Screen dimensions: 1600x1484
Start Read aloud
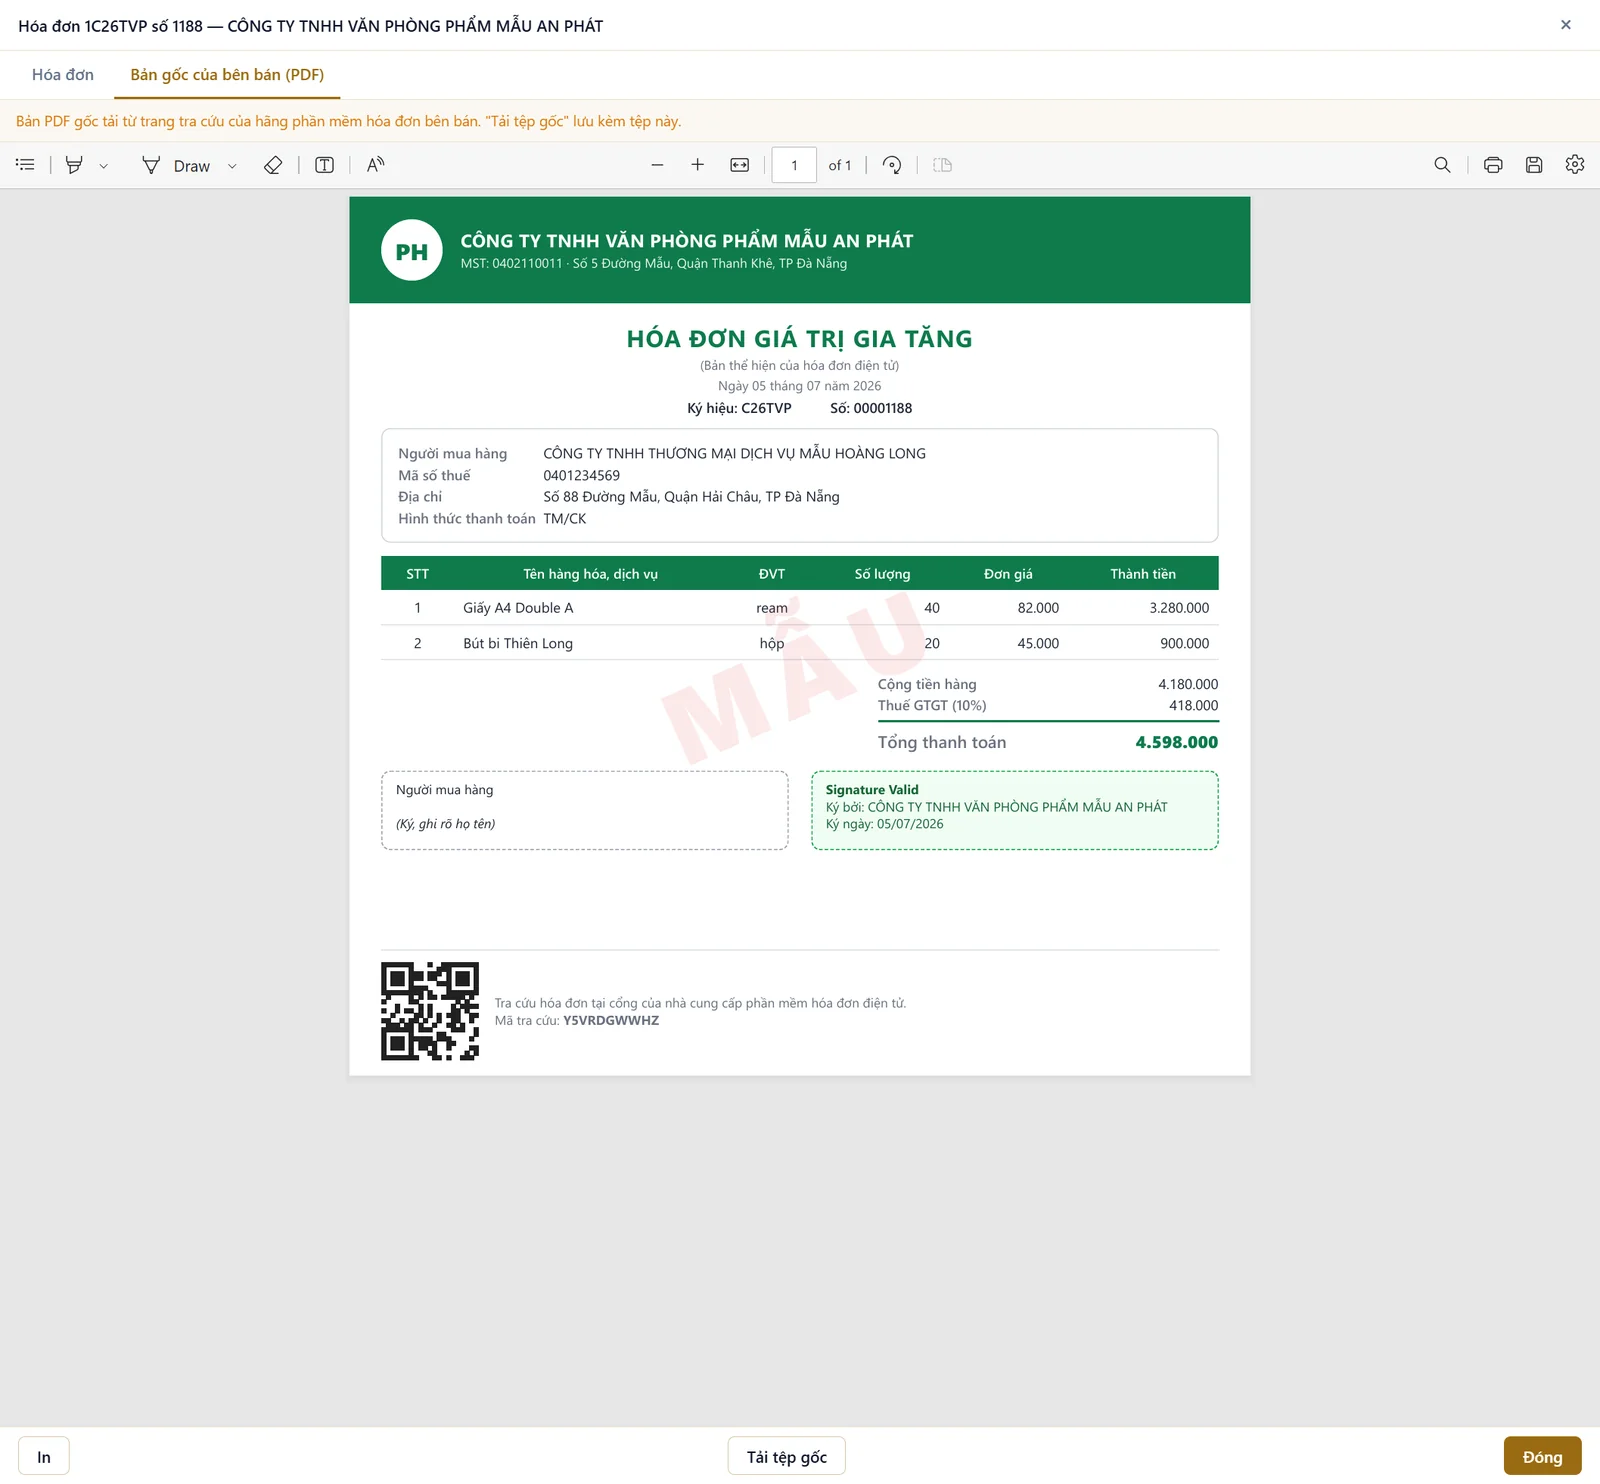pyautogui.click(x=376, y=165)
